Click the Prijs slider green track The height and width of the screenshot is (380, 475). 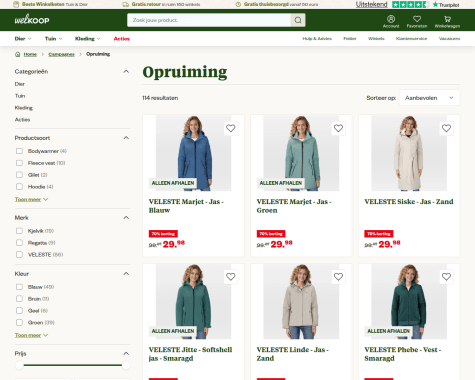[x=73, y=365]
